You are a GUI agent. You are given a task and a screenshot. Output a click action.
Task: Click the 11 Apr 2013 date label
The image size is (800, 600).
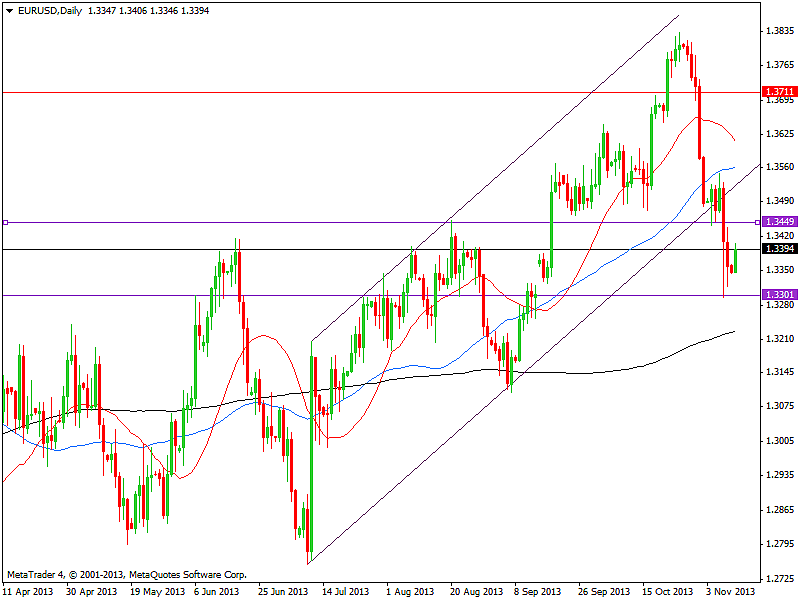pos(27,591)
